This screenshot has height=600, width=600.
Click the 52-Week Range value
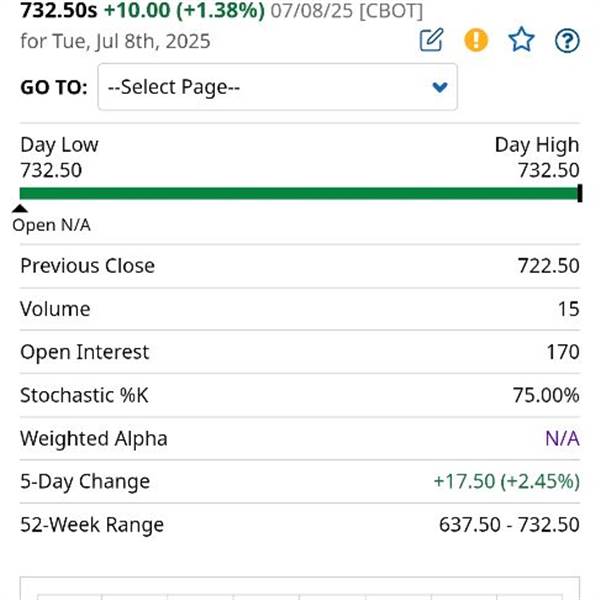tap(509, 525)
